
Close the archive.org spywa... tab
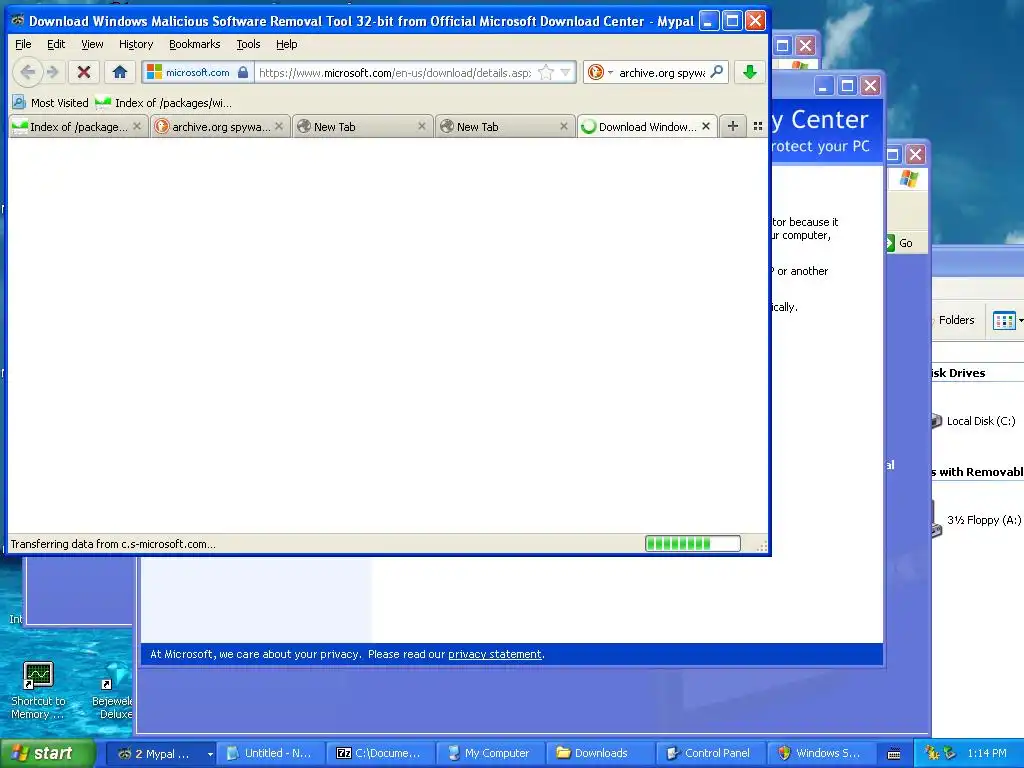[279, 127]
